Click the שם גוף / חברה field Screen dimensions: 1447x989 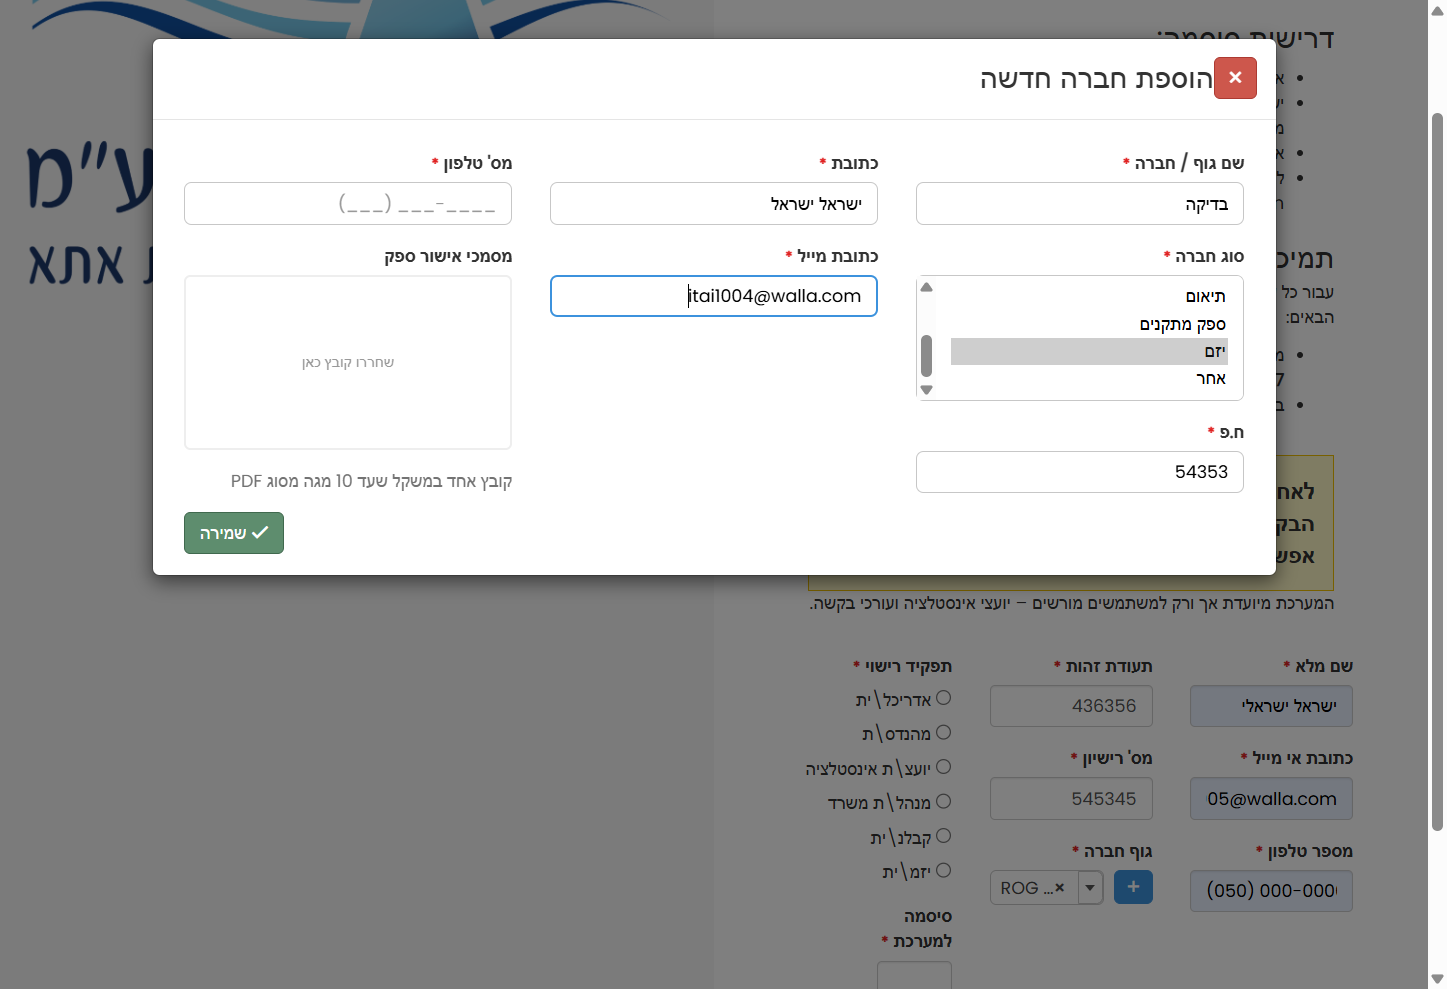click(1080, 204)
